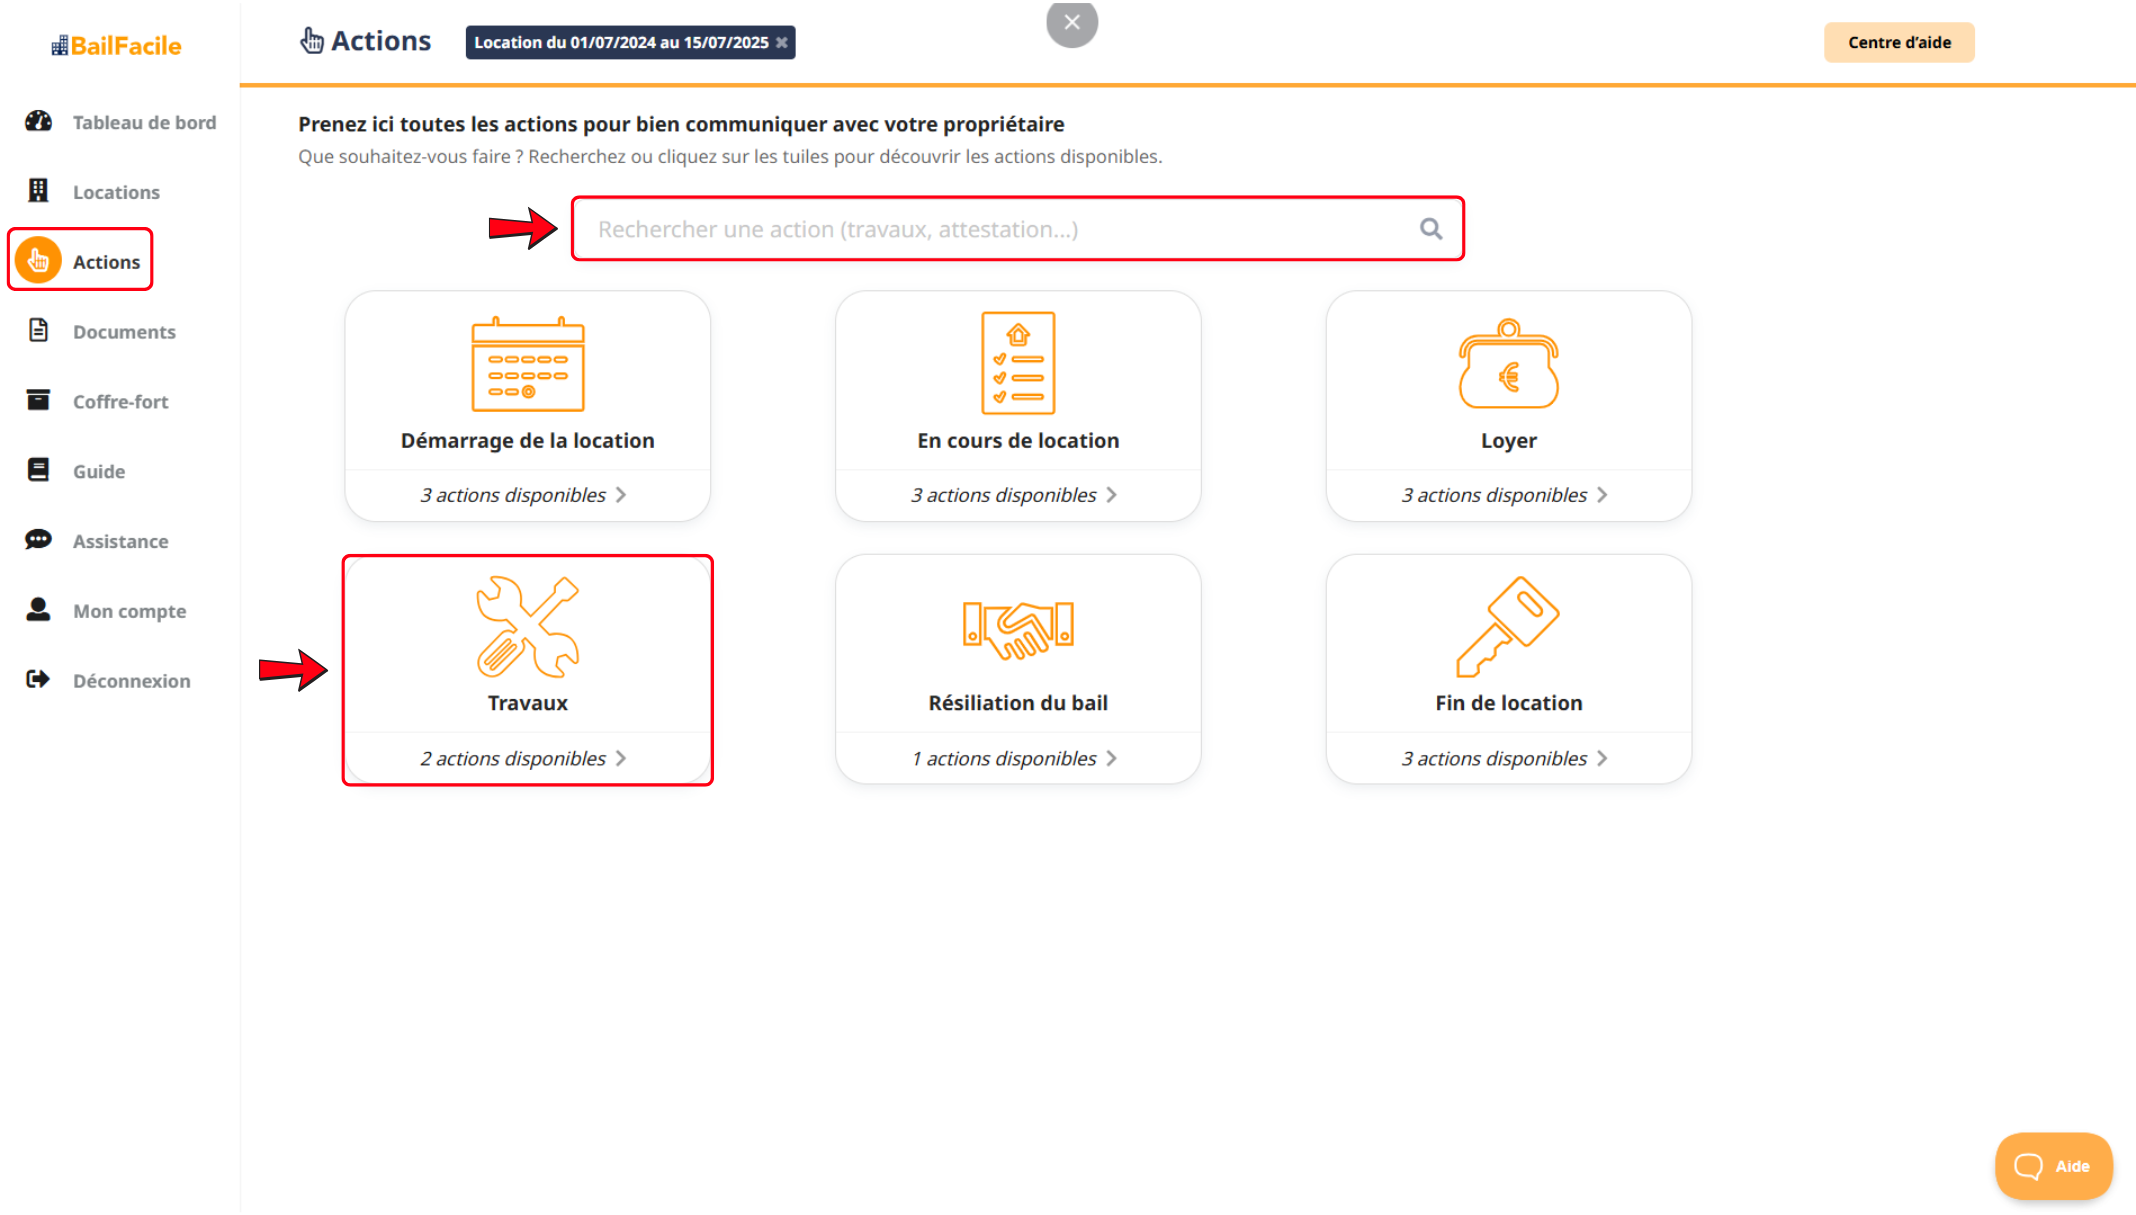Click the Travaux tools icon
Image resolution: width=2136 pixels, height=1215 pixels.
coord(527,627)
